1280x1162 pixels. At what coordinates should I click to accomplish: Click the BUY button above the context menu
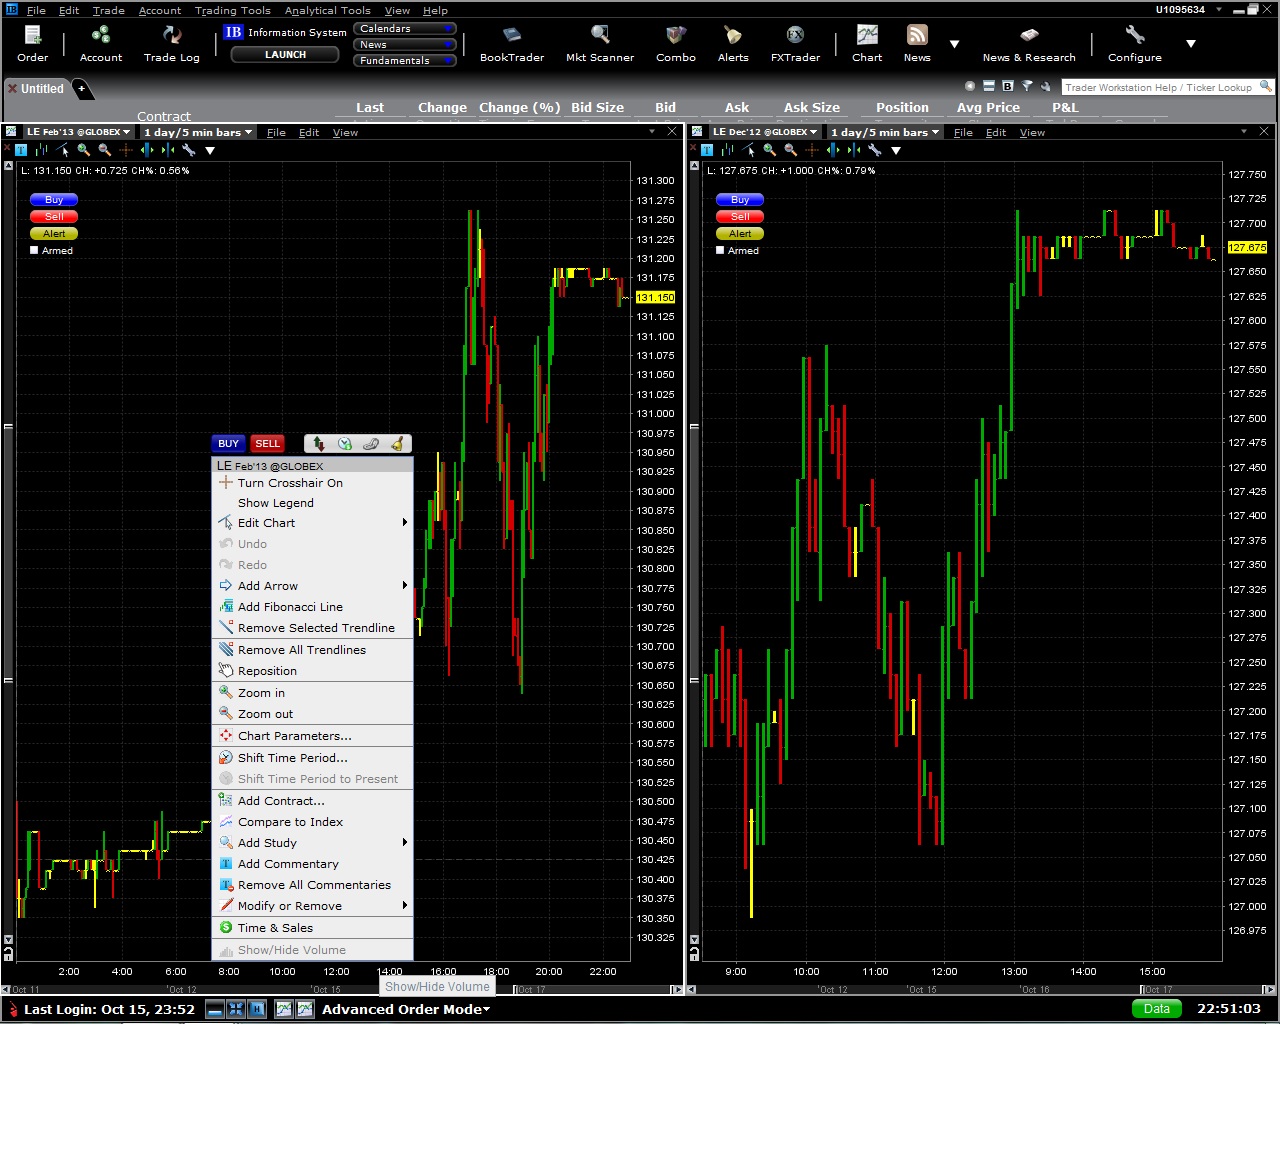pyautogui.click(x=229, y=444)
